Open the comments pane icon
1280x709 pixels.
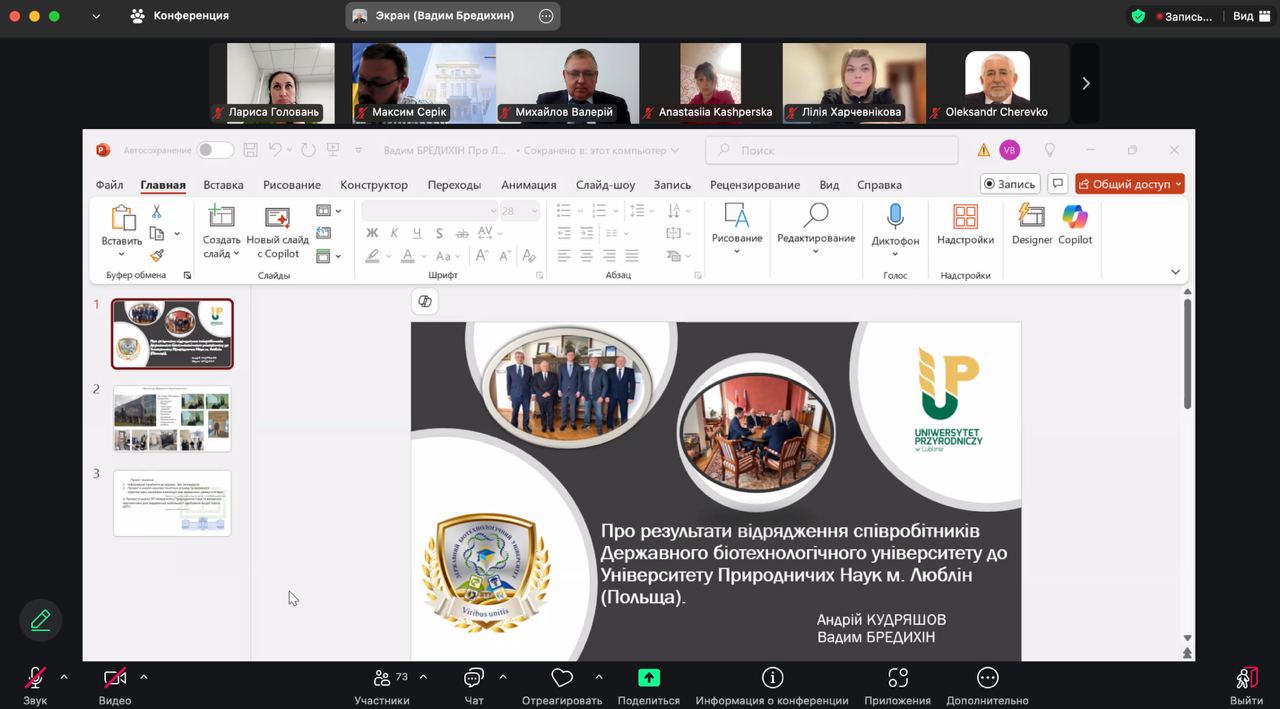pos(1057,184)
